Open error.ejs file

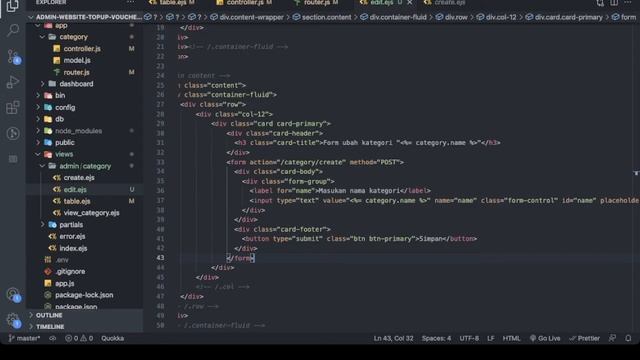coord(72,237)
